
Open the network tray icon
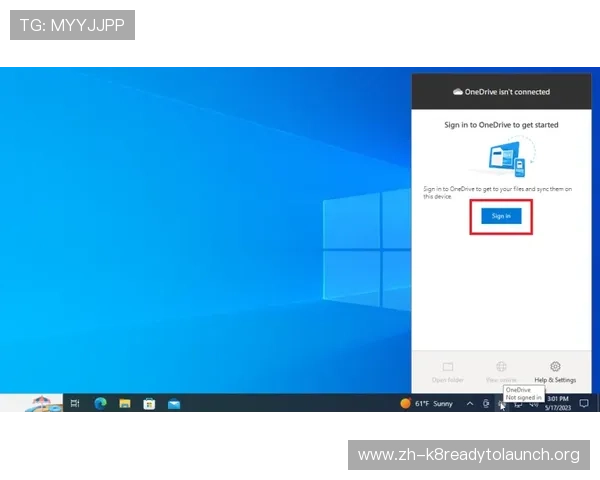click(518, 404)
